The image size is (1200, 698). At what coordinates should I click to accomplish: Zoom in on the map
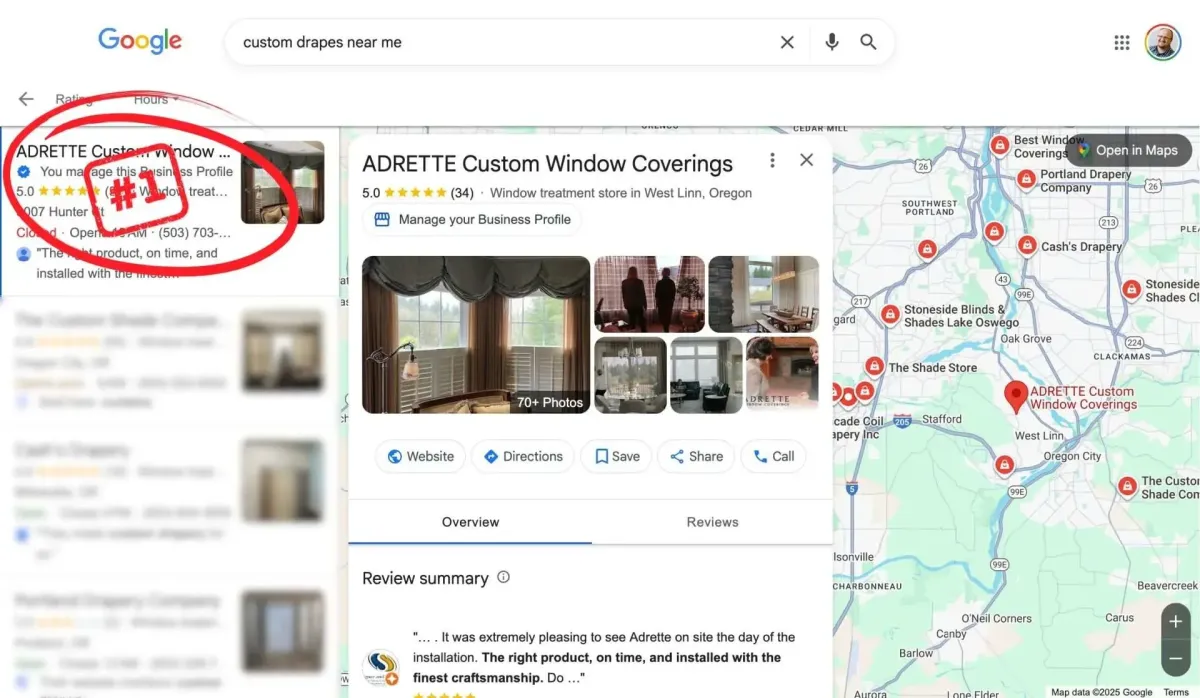tap(1175, 621)
